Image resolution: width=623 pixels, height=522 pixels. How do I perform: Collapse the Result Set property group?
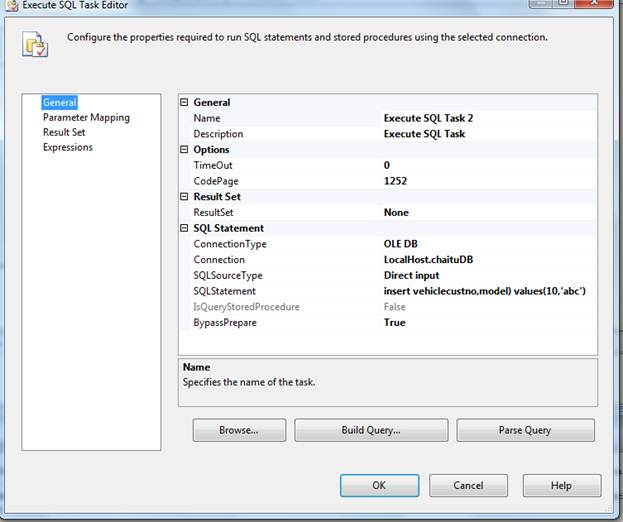point(184,197)
